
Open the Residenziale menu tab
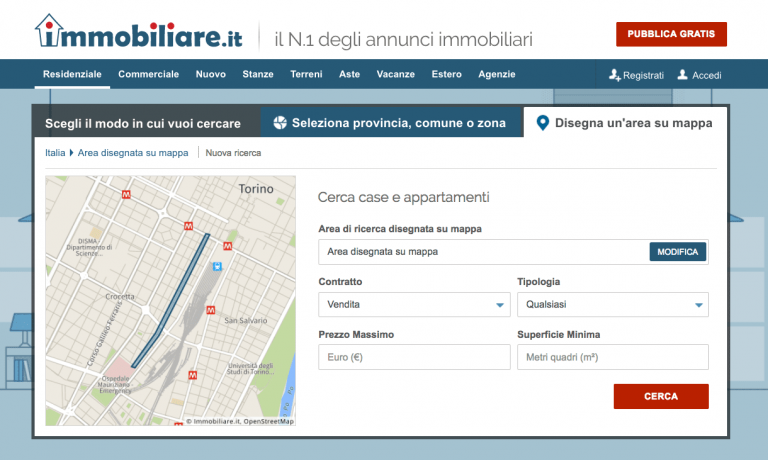tap(72, 74)
